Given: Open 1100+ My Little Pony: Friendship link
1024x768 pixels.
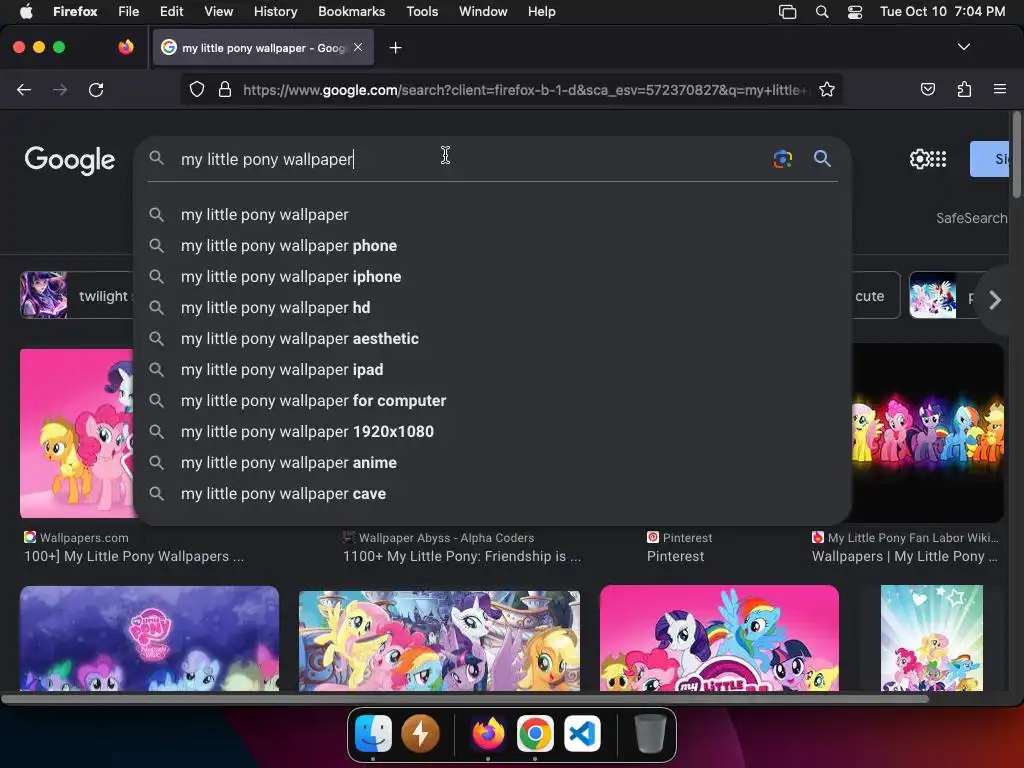Looking at the screenshot, I should tap(462, 556).
